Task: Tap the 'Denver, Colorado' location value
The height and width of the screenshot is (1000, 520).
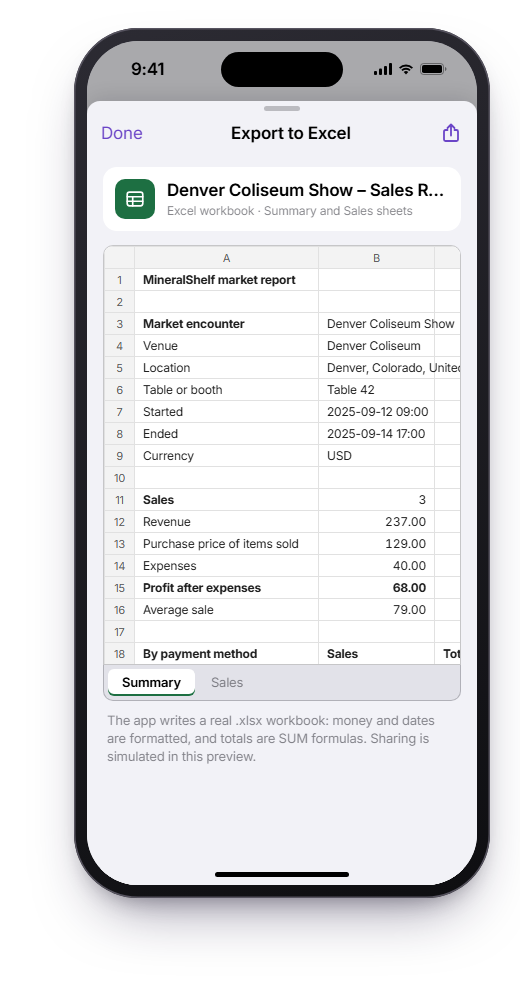Action: tap(376, 368)
